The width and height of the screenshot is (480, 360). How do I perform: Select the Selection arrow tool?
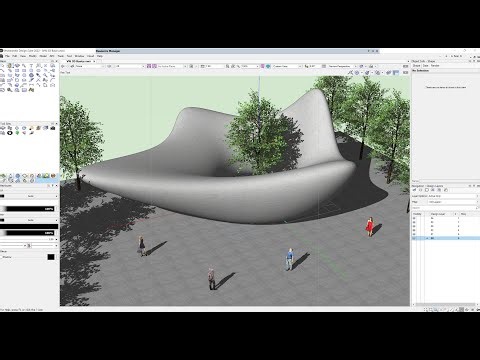[2, 66]
